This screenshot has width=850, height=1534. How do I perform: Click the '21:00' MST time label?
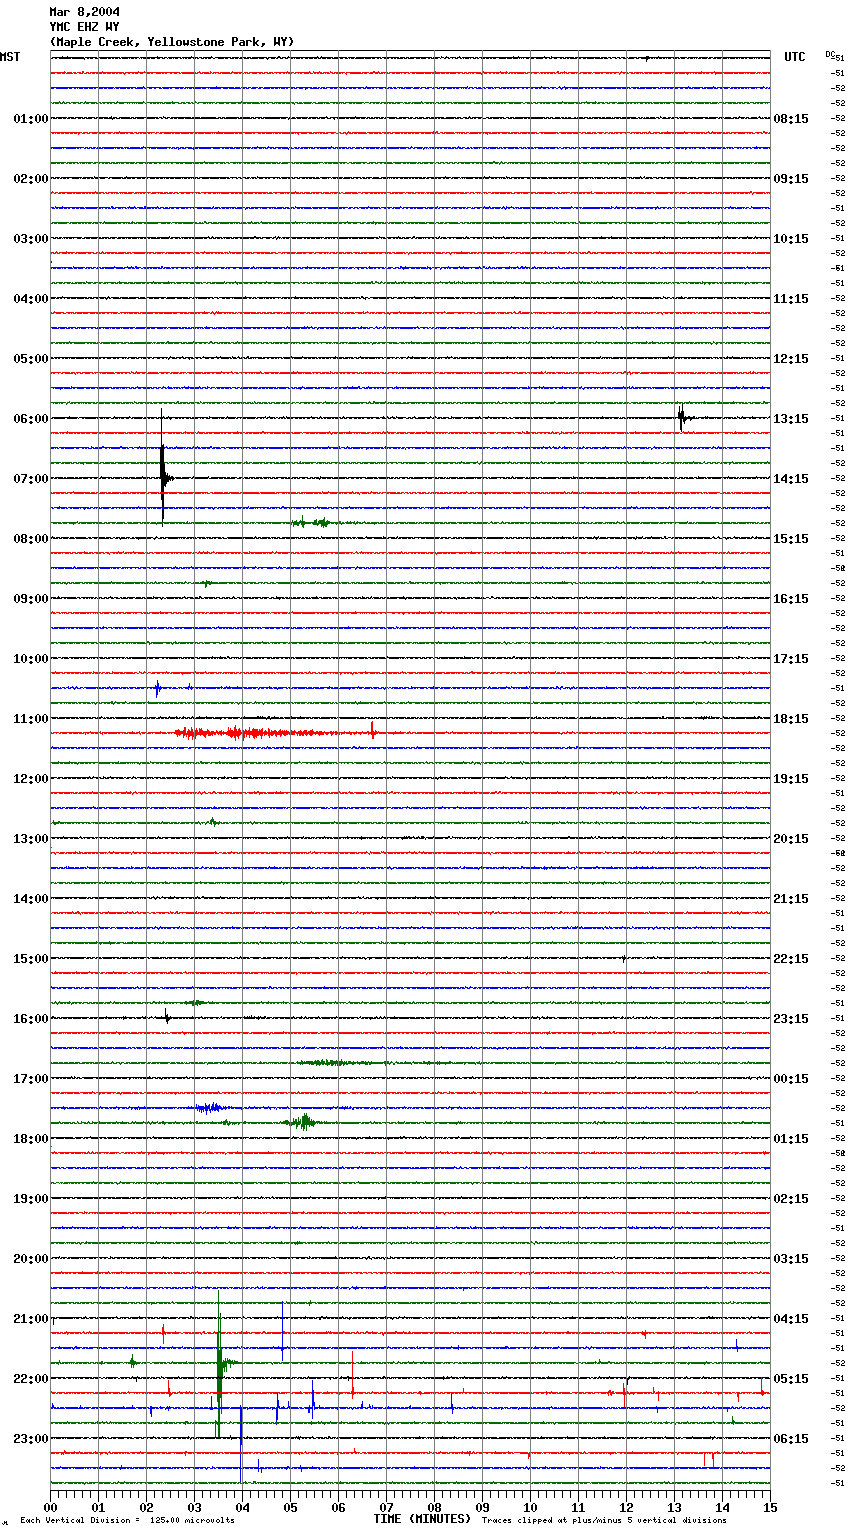(31, 1319)
